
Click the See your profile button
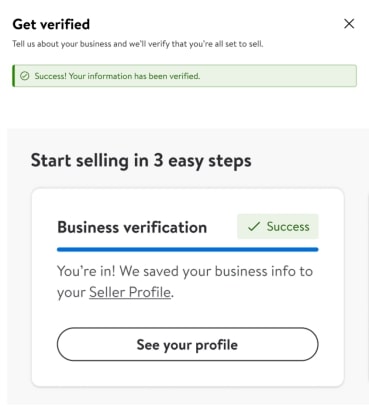coord(188,344)
